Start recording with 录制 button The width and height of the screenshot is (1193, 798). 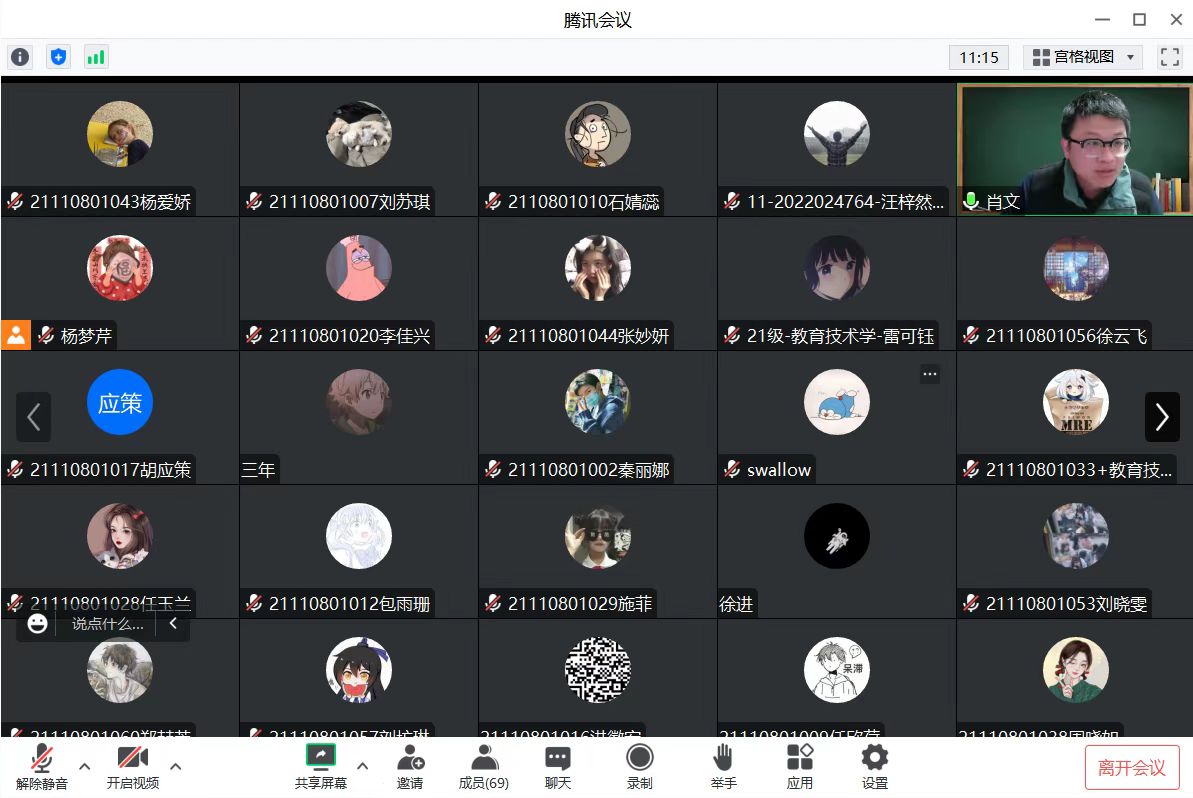[640, 767]
